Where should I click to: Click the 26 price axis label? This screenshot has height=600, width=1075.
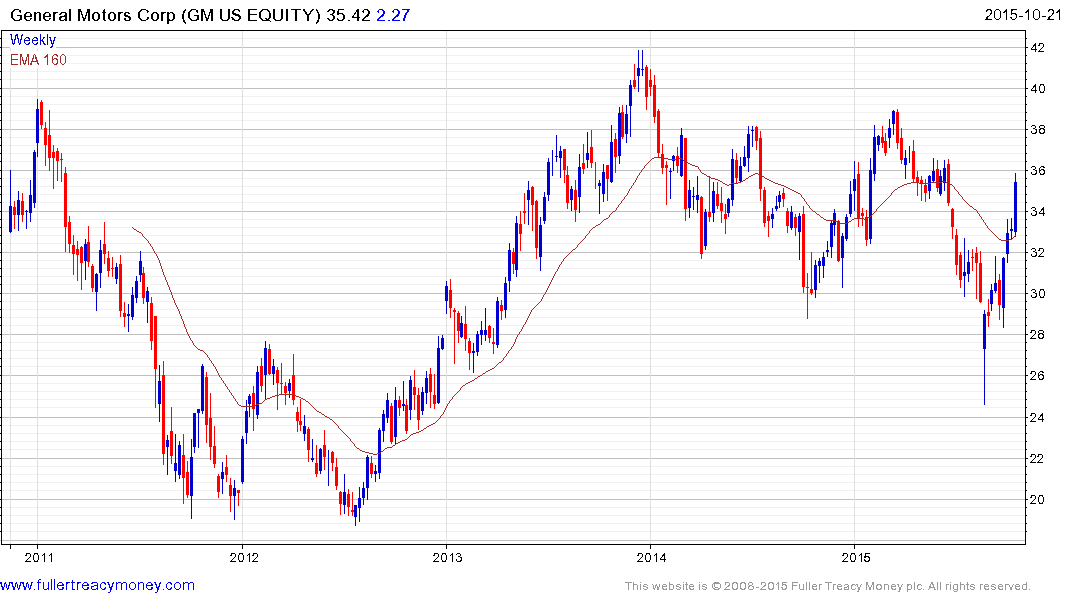[x=1038, y=376]
